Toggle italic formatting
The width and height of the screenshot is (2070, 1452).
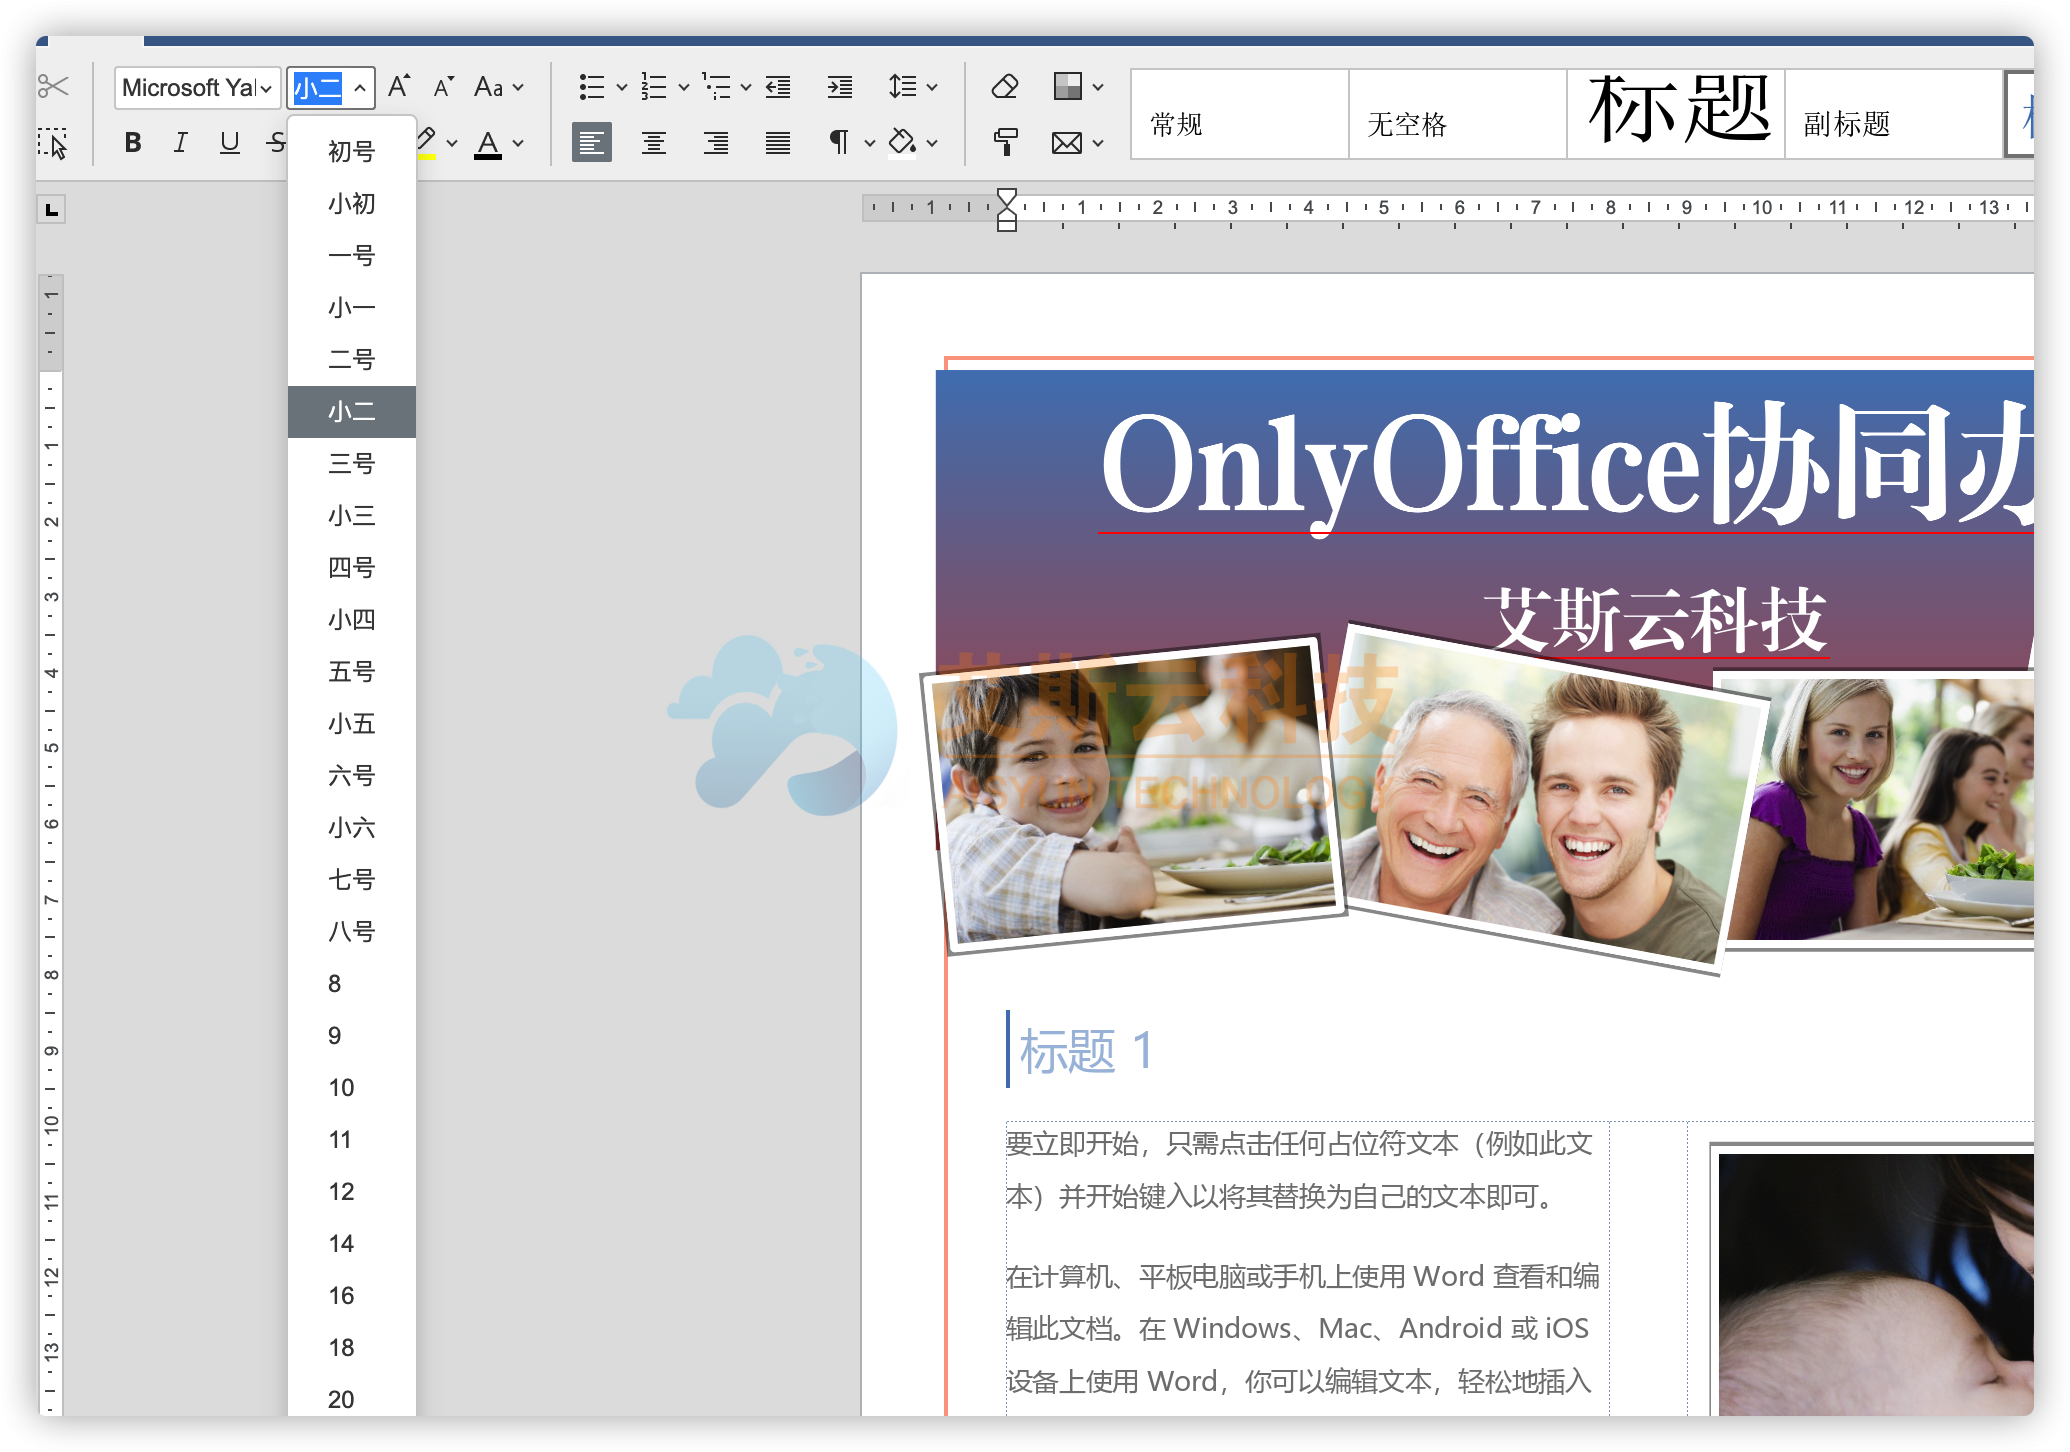click(x=181, y=142)
